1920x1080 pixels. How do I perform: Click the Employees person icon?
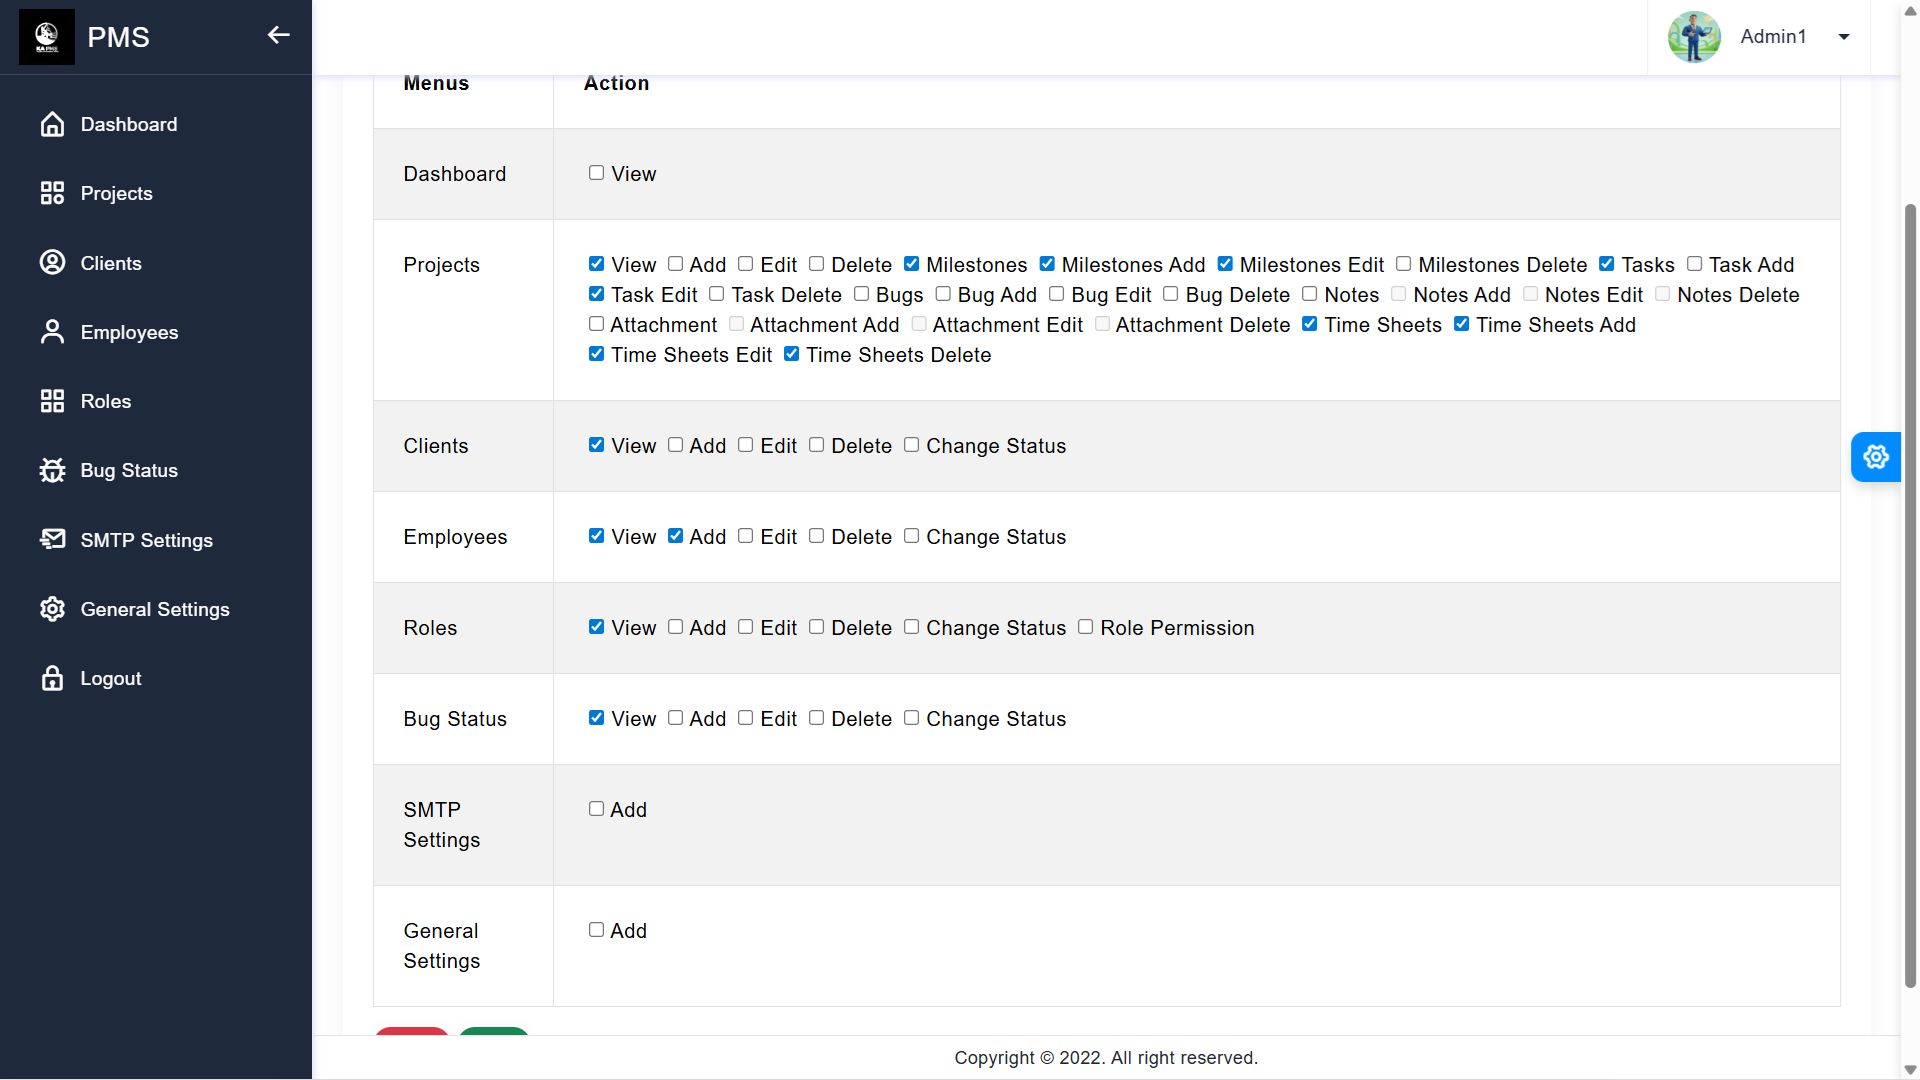[x=52, y=332]
